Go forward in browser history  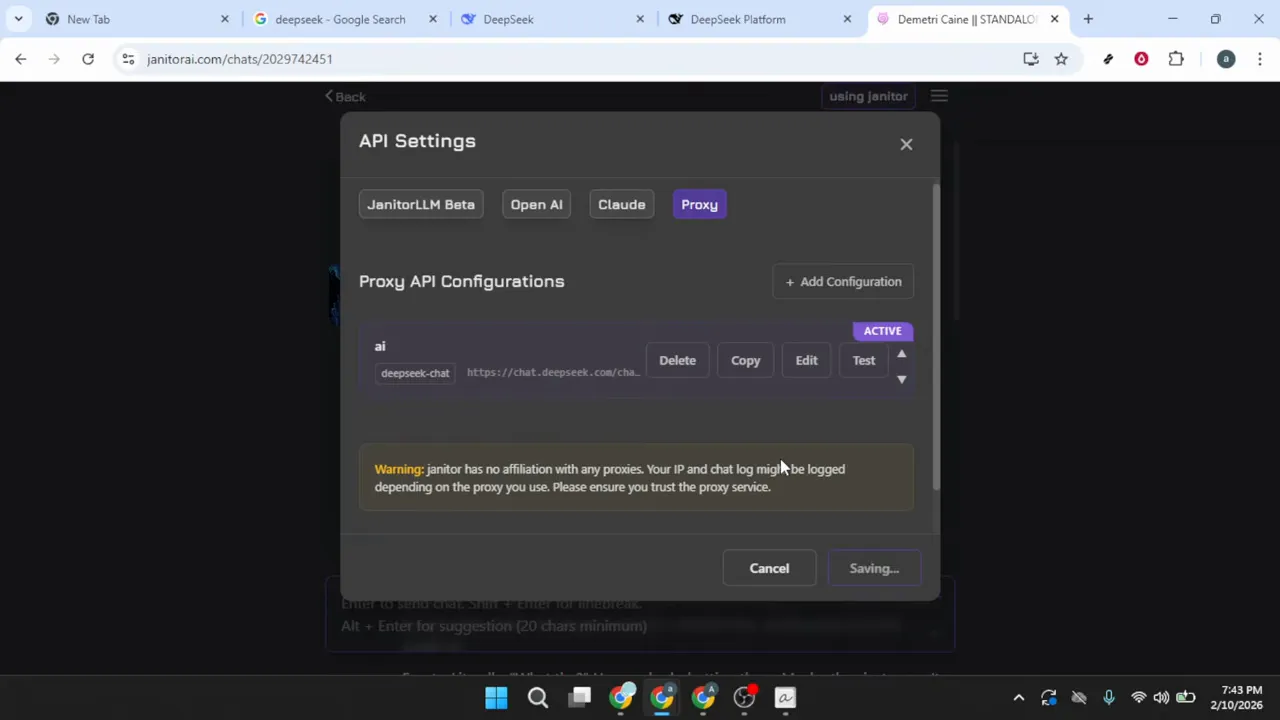click(54, 59)
